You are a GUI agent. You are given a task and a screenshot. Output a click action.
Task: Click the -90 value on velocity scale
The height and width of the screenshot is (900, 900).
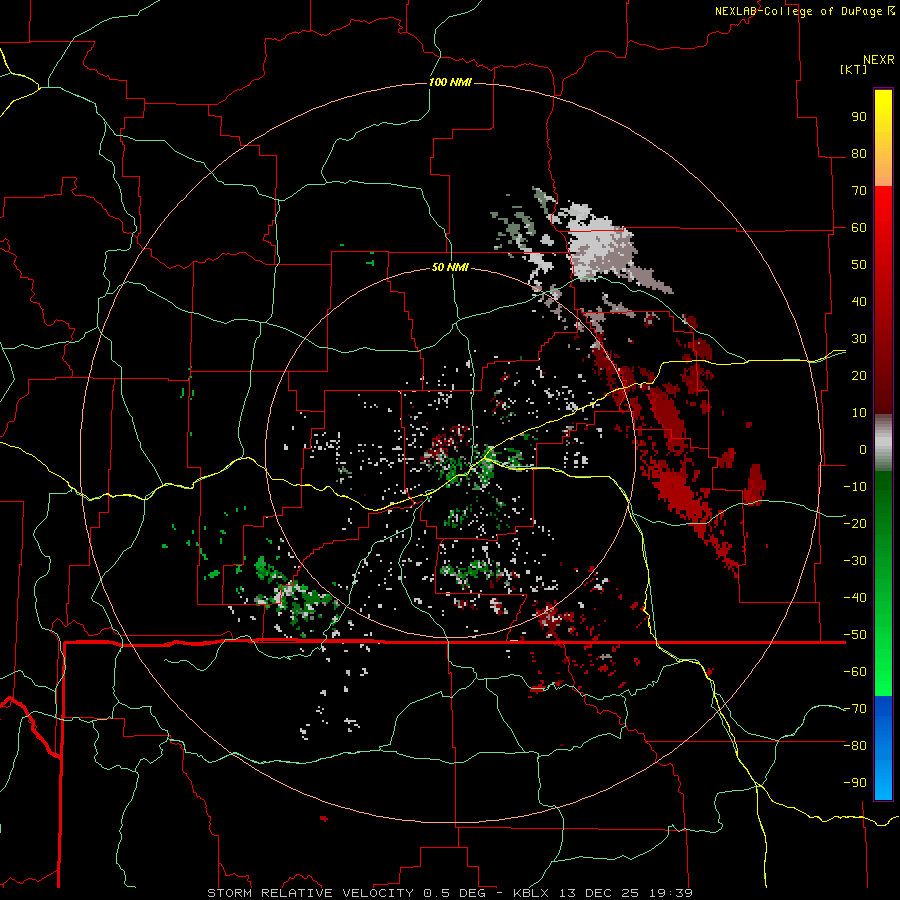click(x=855, y=783)
